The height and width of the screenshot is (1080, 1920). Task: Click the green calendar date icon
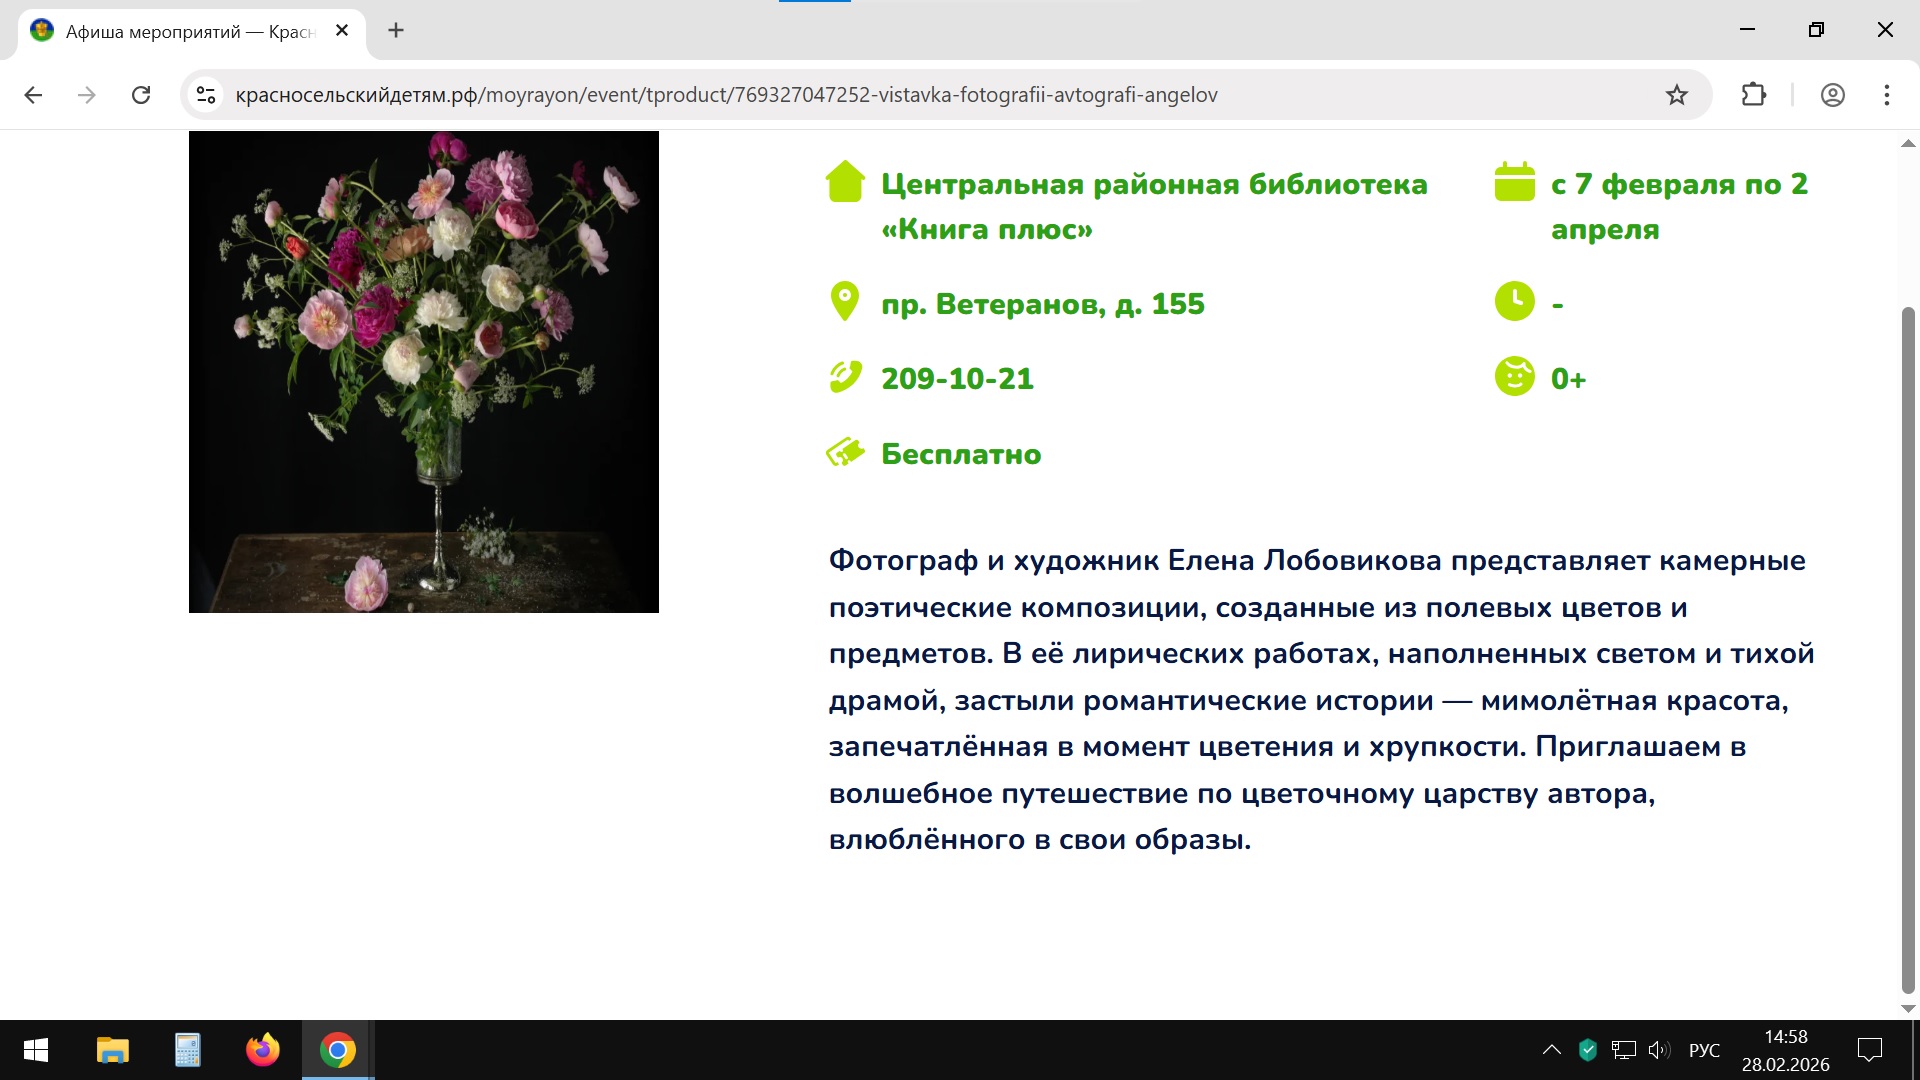click(x=1514, y=183)
